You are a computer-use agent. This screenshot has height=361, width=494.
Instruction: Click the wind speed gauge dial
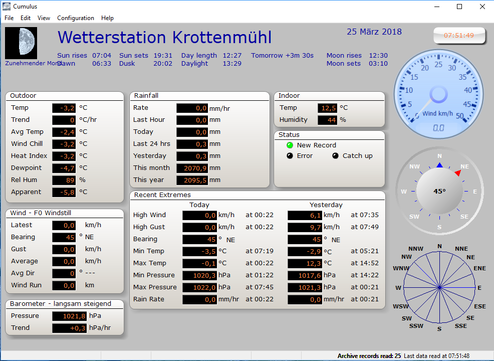pos(438,94)
